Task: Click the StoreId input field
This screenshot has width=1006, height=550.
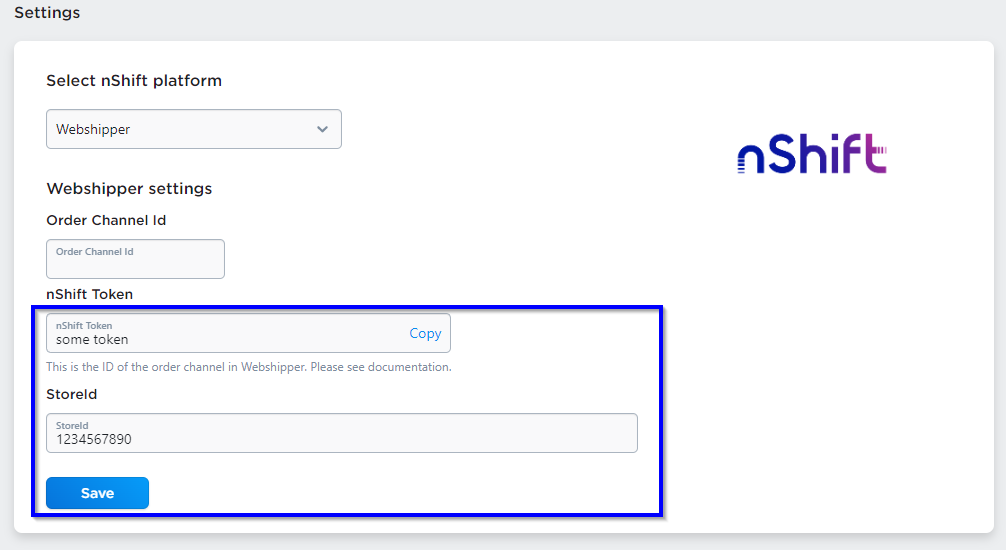Action: point(342,433)
